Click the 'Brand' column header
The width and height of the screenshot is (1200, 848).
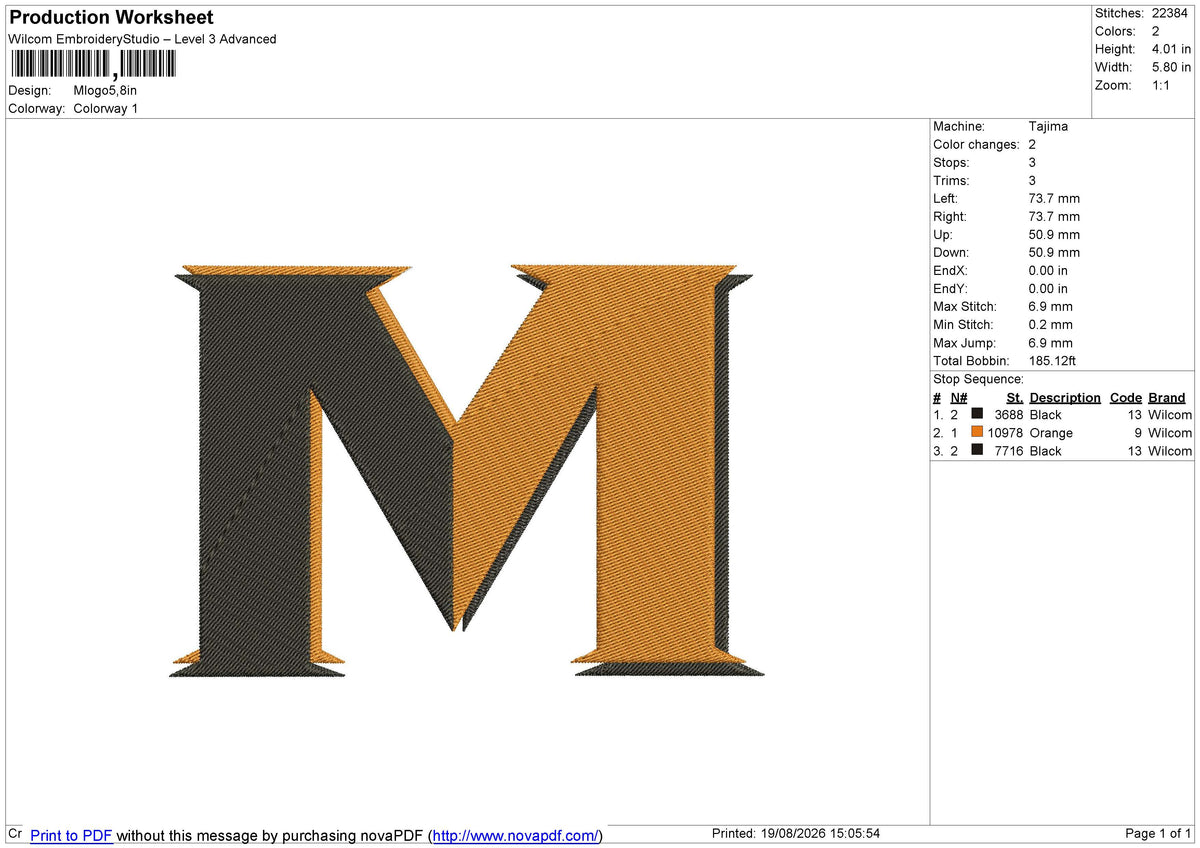click(x=1166, y=397)
